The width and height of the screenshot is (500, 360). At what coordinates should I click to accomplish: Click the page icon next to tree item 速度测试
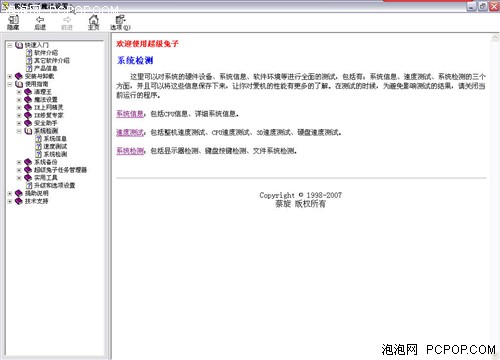tap(38, 146)
